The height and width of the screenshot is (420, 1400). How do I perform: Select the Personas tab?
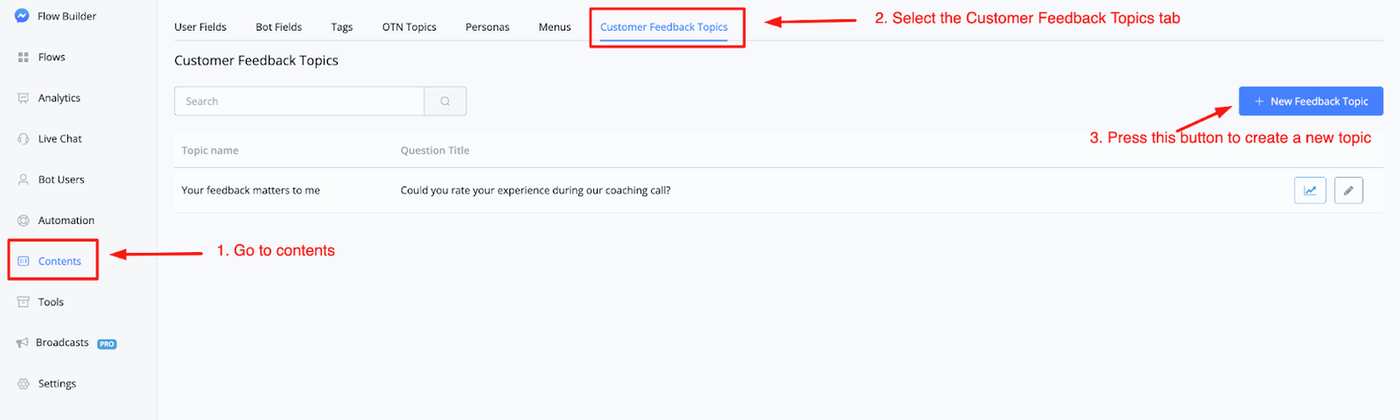(487, 27)
